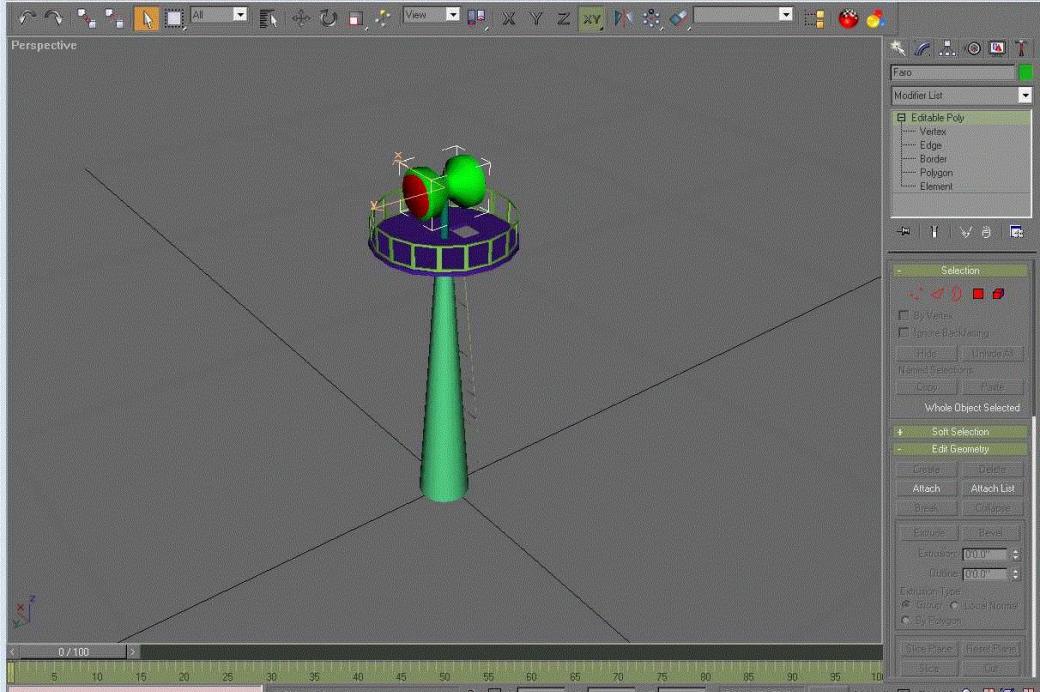
Task: Click the red teapot Render Scene icon
Action: (848, 18)
